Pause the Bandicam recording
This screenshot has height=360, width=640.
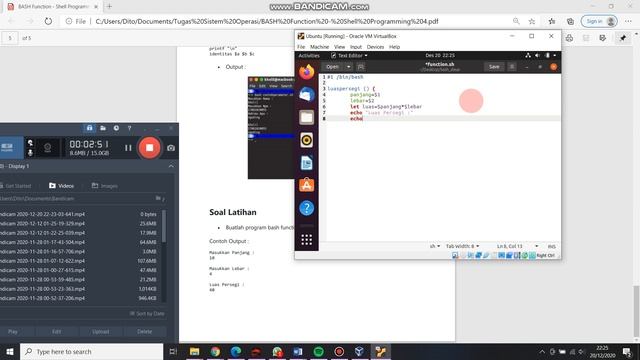128,148
